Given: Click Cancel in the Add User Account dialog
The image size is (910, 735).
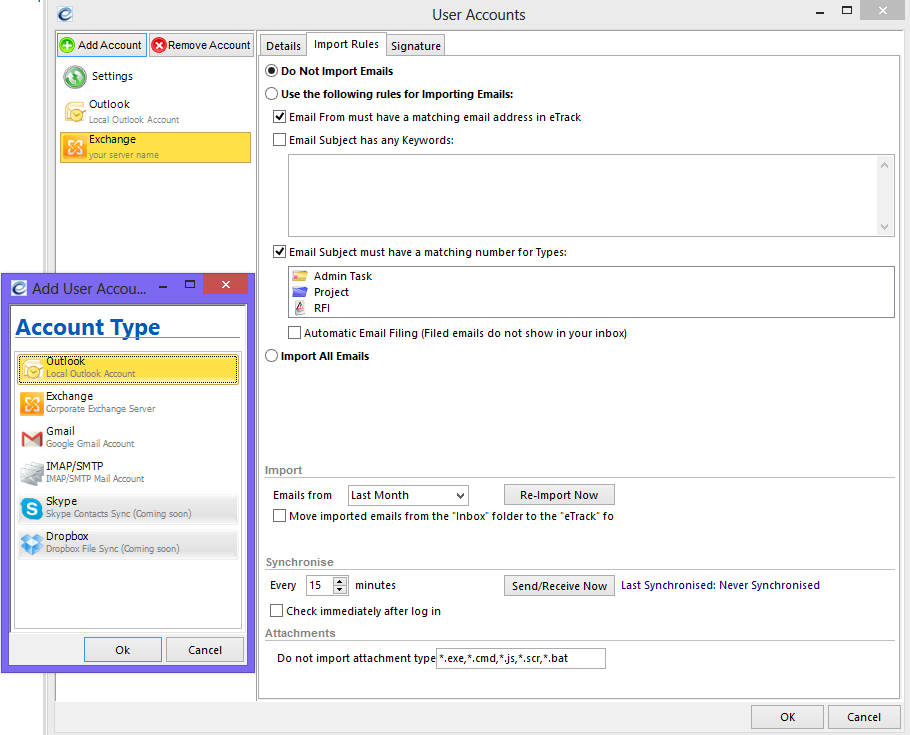Looking at the screenshot, I should click(x=205, y=650).
